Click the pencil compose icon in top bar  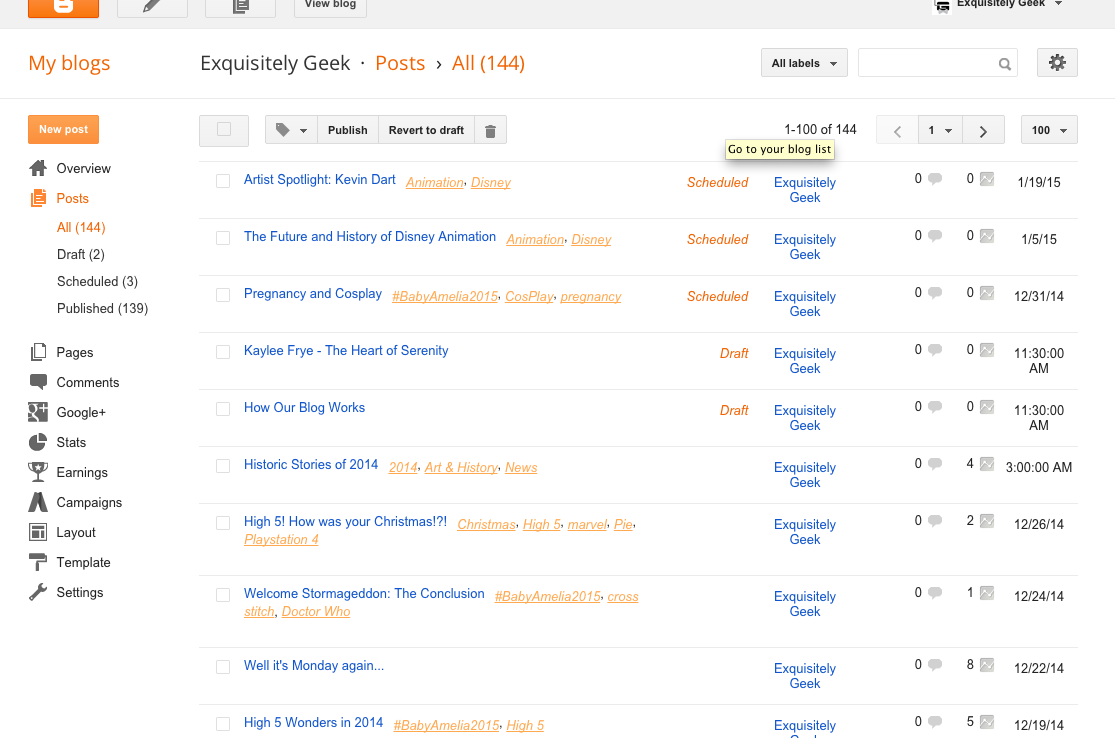point(151,7)
